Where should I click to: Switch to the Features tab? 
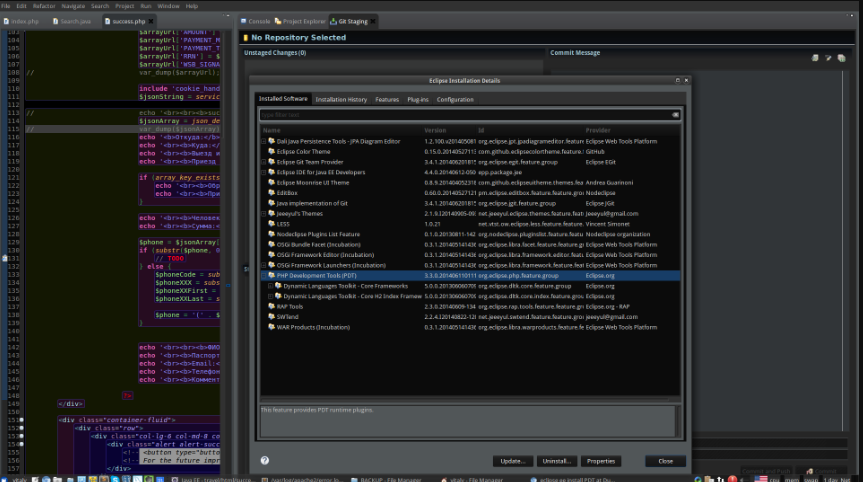387,100
